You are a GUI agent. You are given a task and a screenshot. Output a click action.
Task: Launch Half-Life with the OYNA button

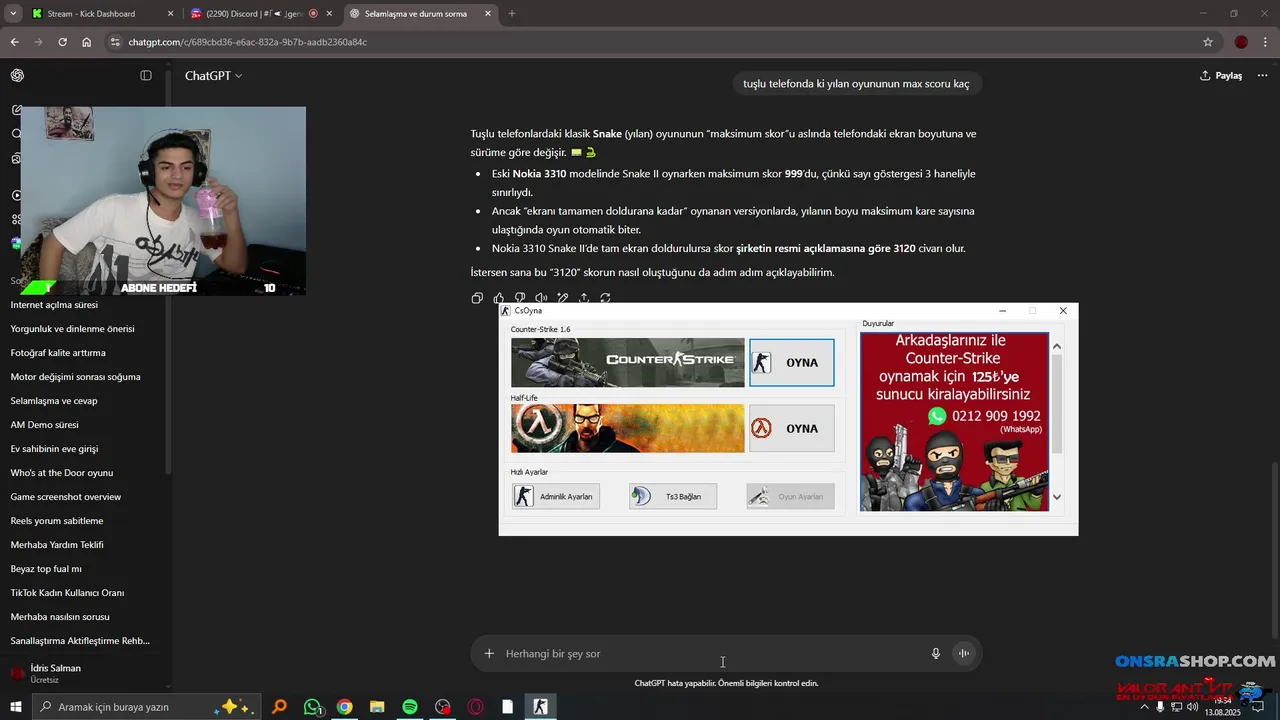791,428
